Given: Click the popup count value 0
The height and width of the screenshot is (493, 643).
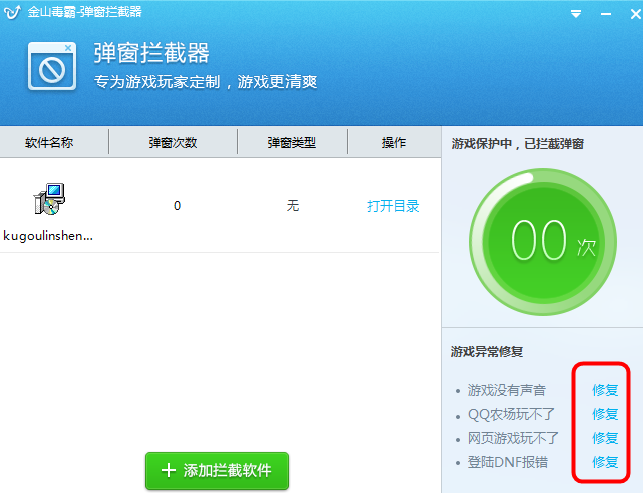Looking at the screenshot, I should [x=177, y=205].
